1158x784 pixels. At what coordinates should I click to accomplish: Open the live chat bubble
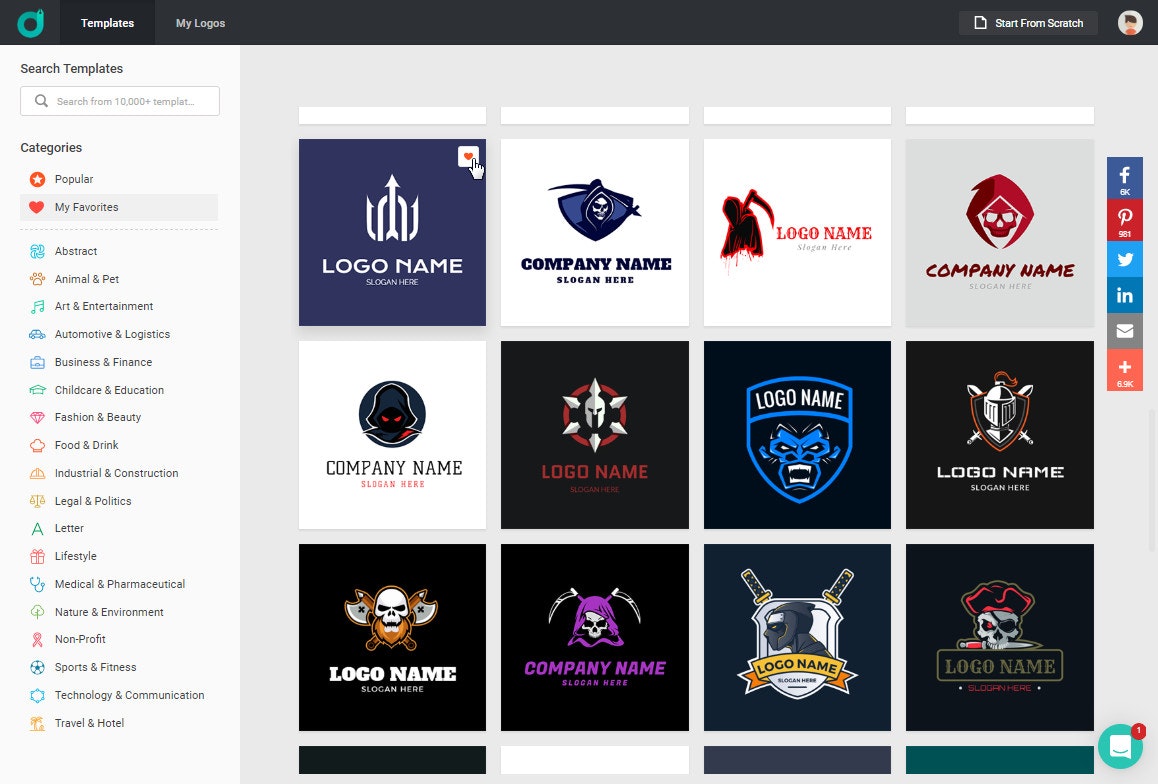(x=1120, y=746)
